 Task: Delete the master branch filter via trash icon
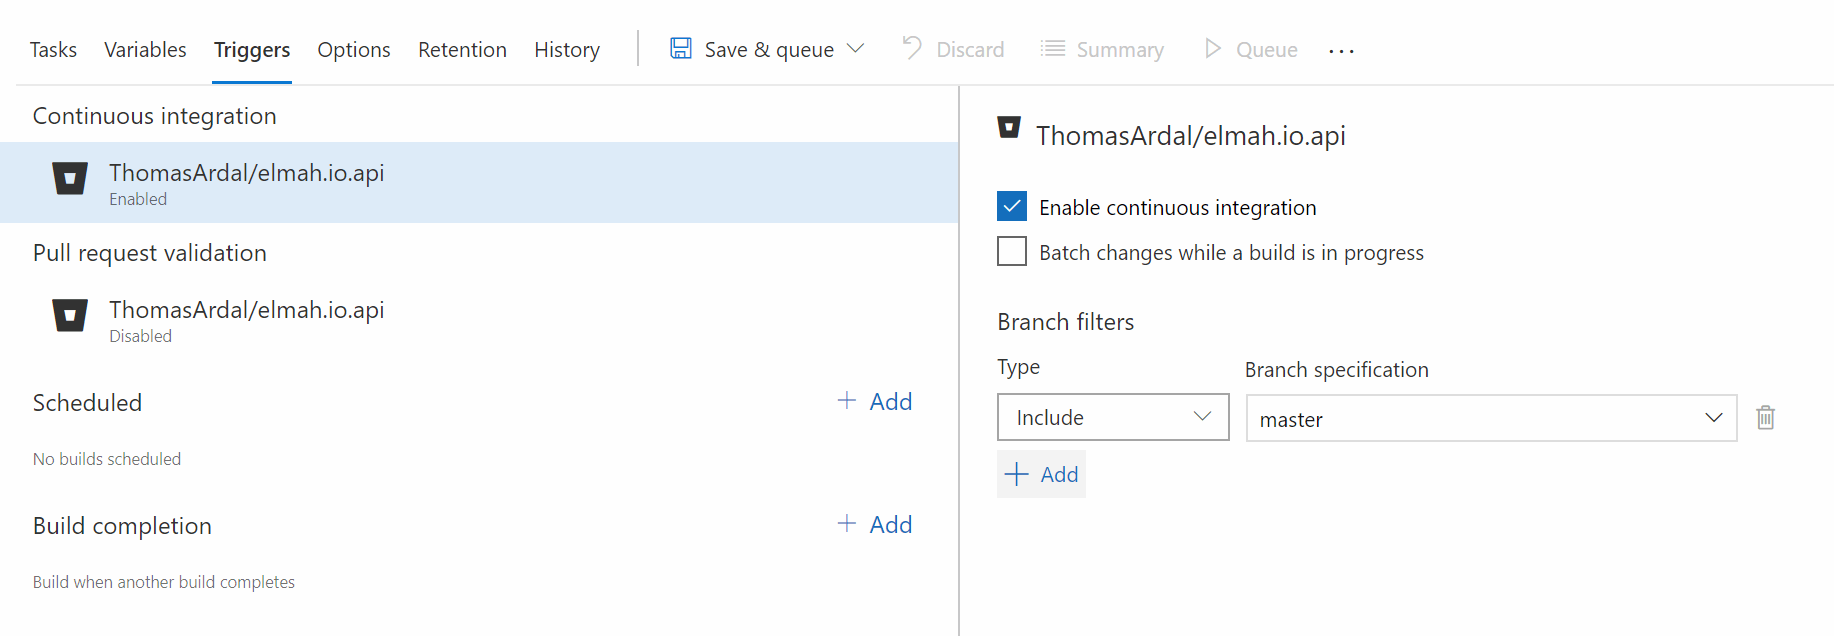[x=1765, y=417]
